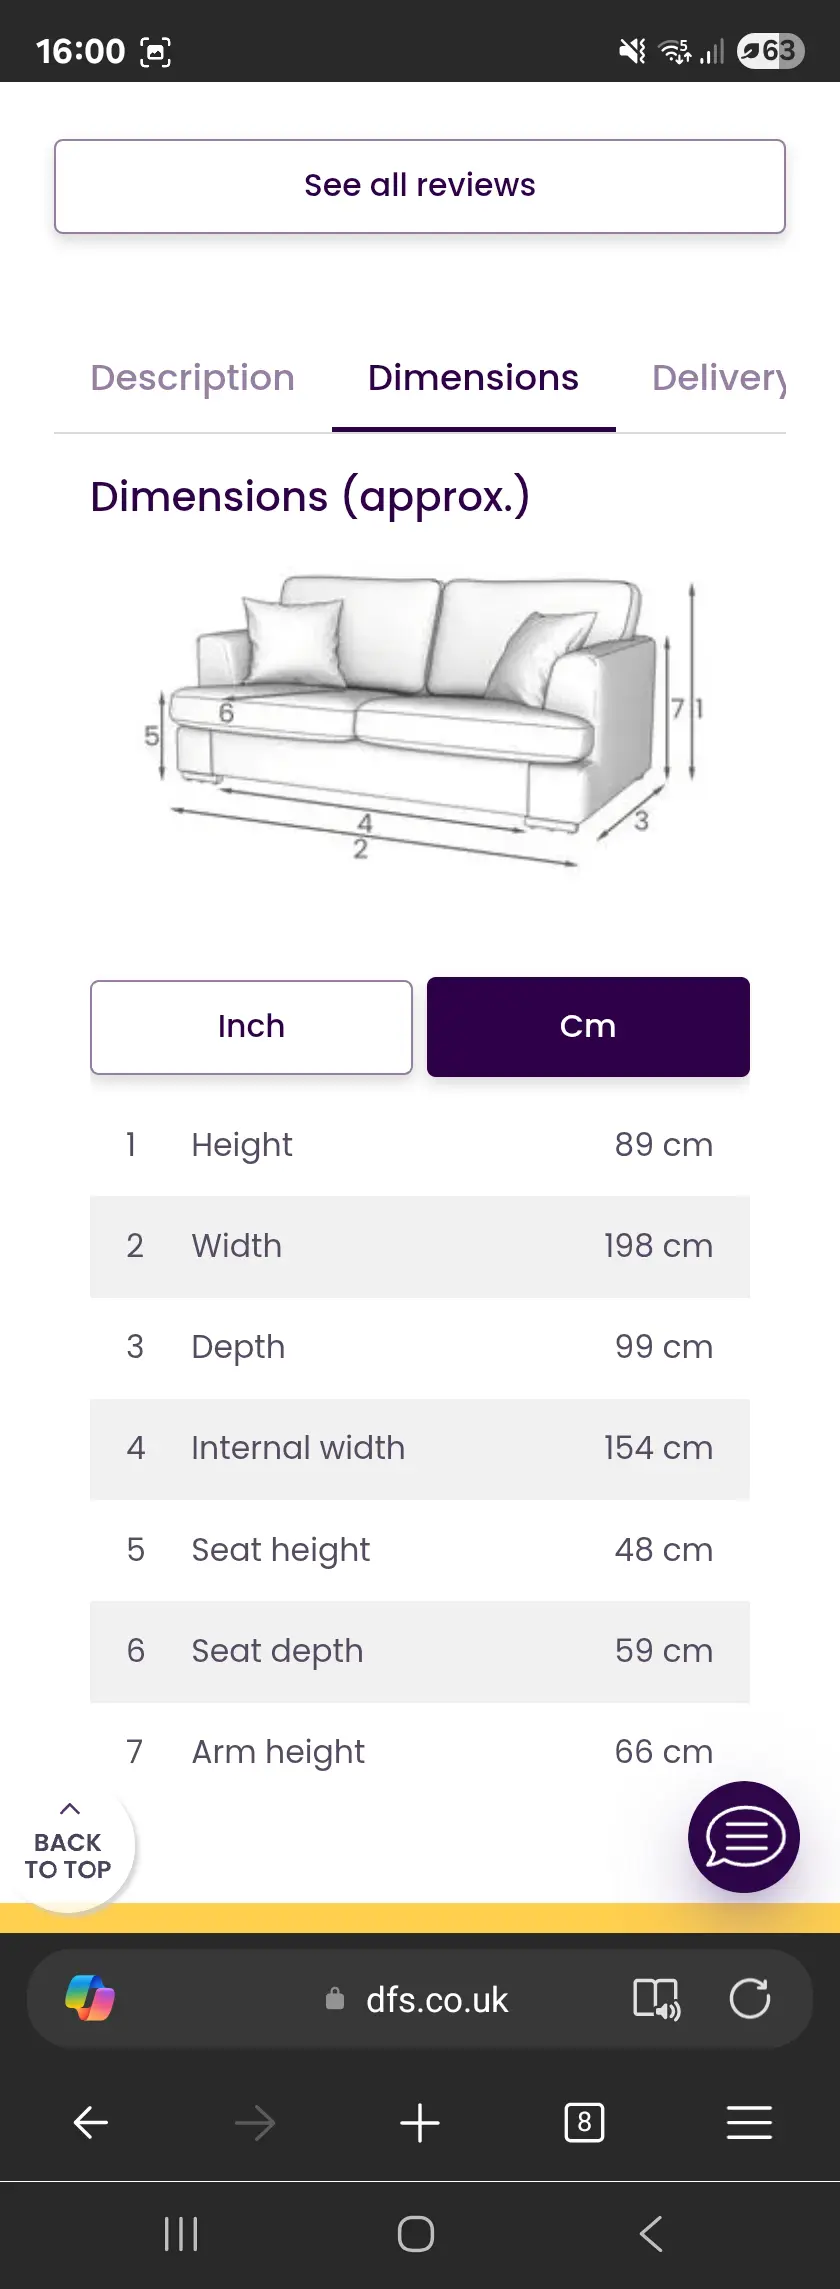Tap the dfs.co.uk address field
This screenshot has height=2289, width=840.
(437, 2000)
